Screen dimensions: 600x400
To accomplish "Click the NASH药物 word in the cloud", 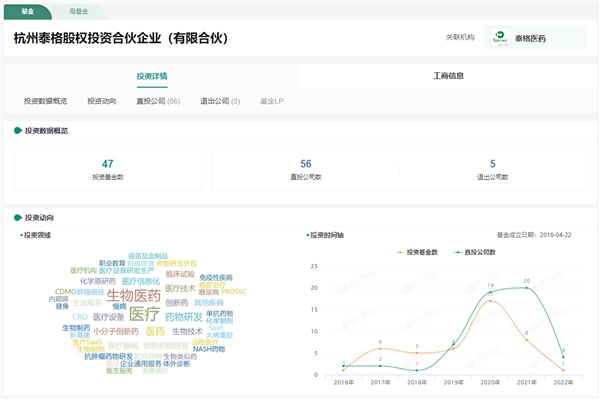I will (209, 349).
